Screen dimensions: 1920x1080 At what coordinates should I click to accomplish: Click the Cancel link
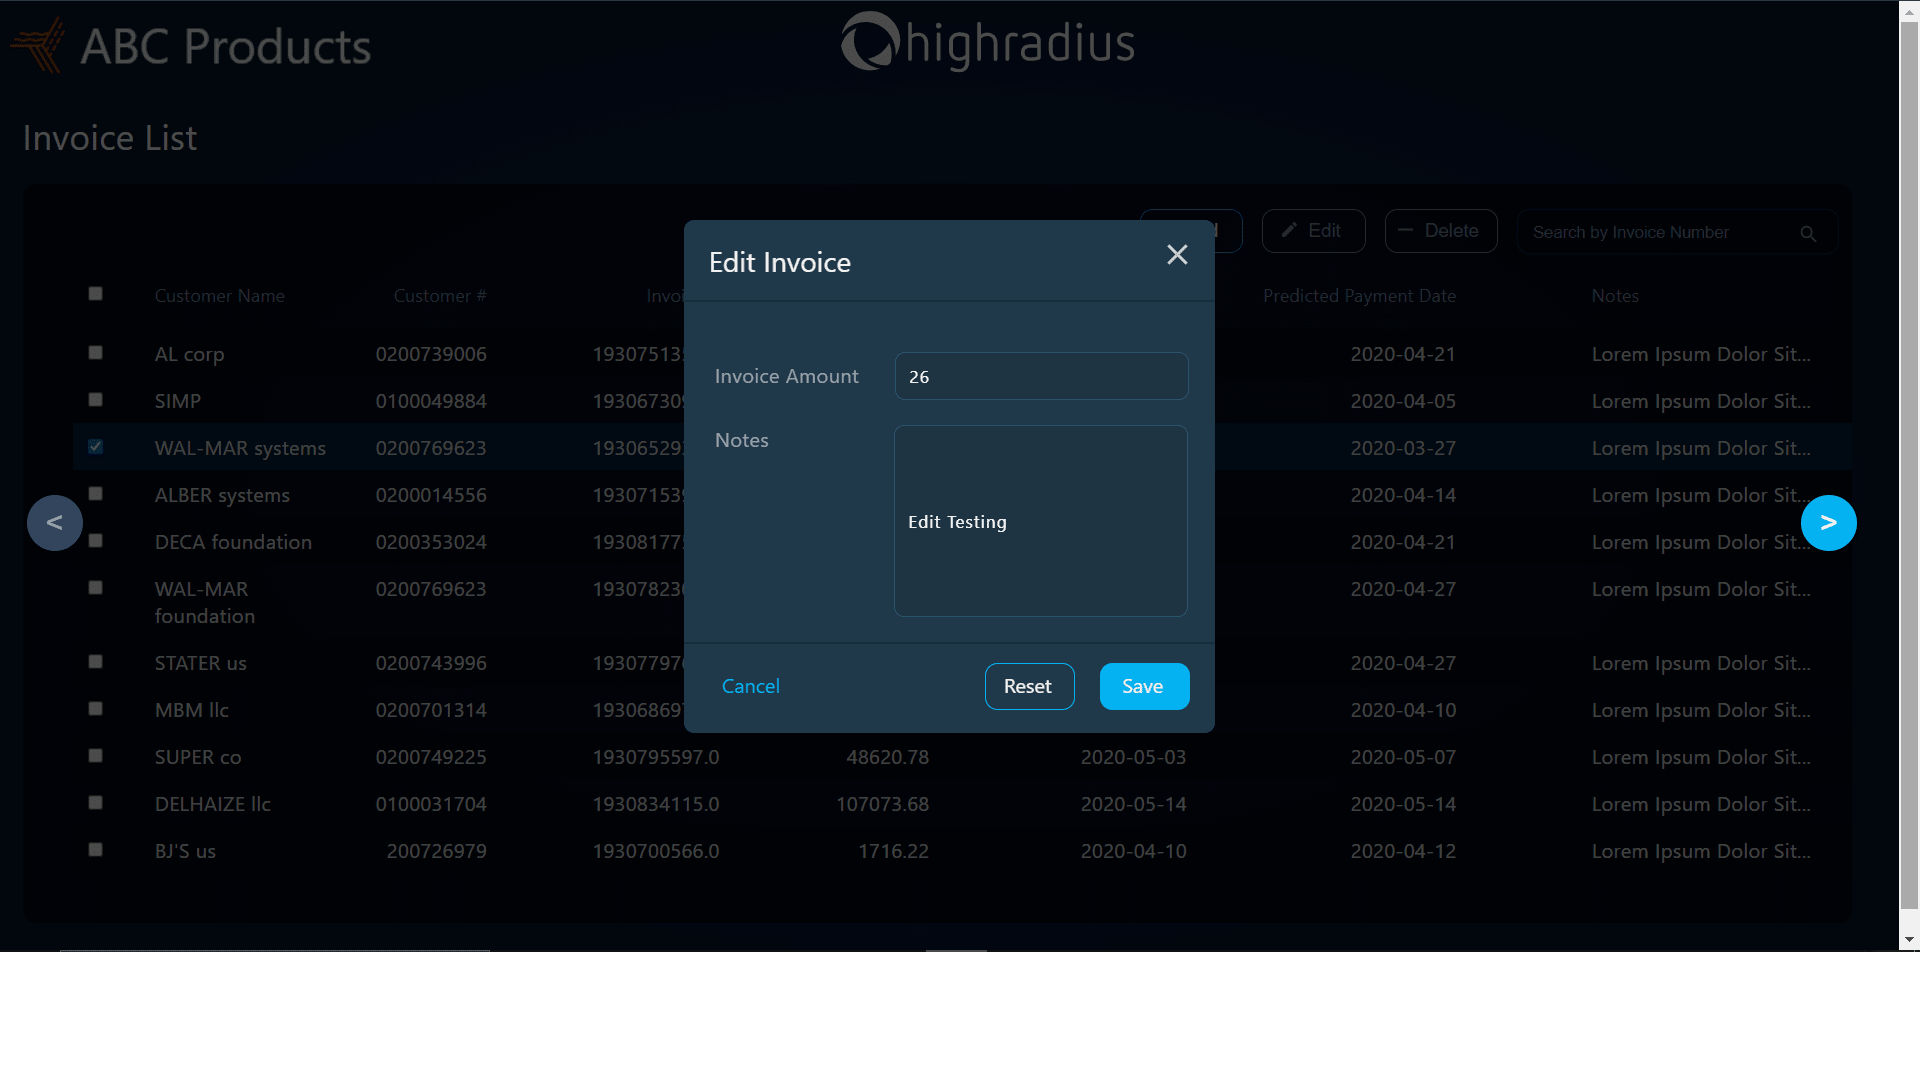750,686
